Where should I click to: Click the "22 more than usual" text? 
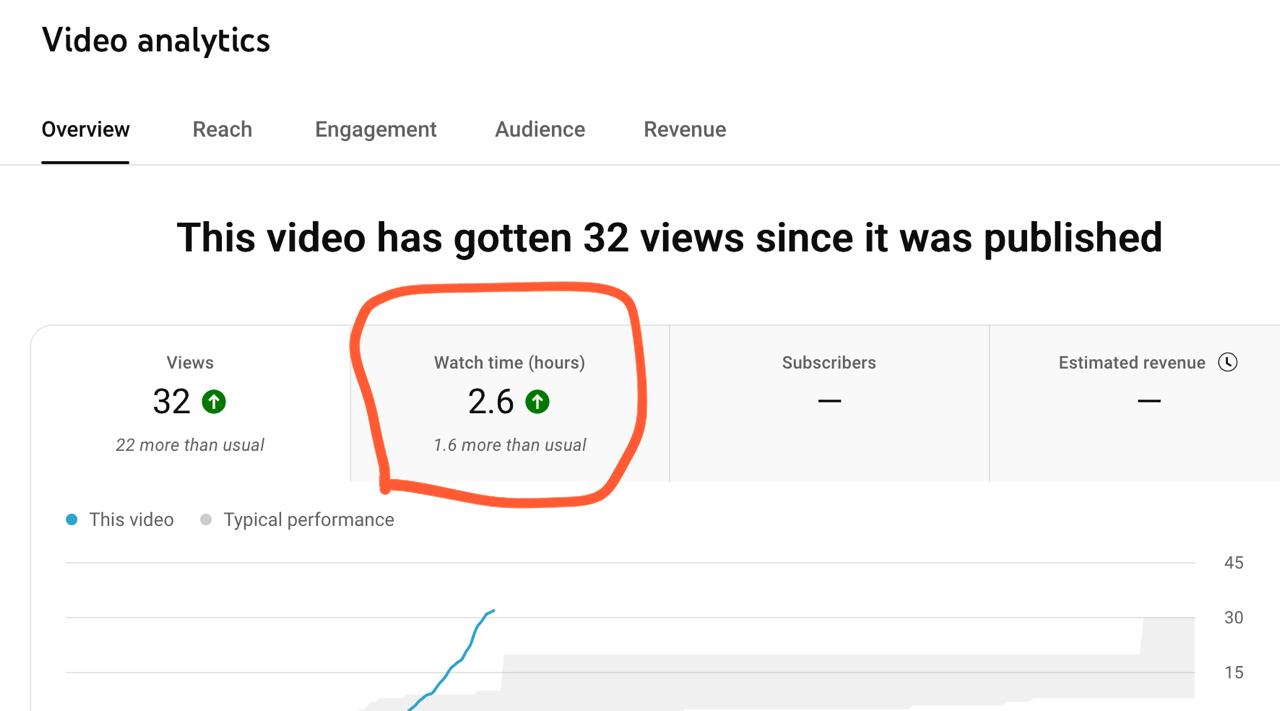point(190,445)
